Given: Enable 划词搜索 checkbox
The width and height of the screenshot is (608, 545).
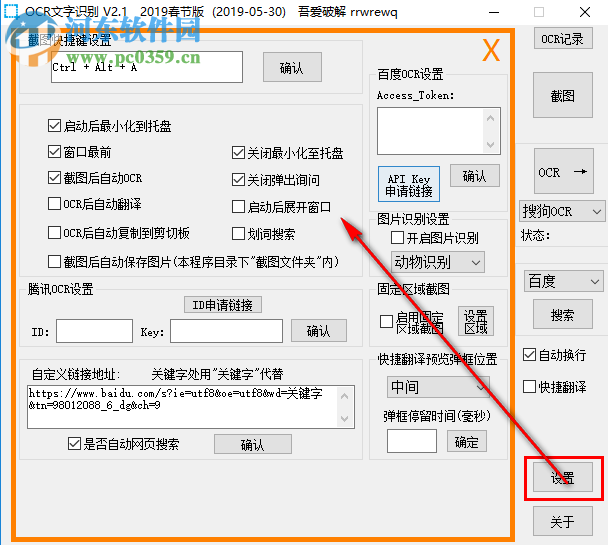Looking at the screenshot, I should 238,234.
